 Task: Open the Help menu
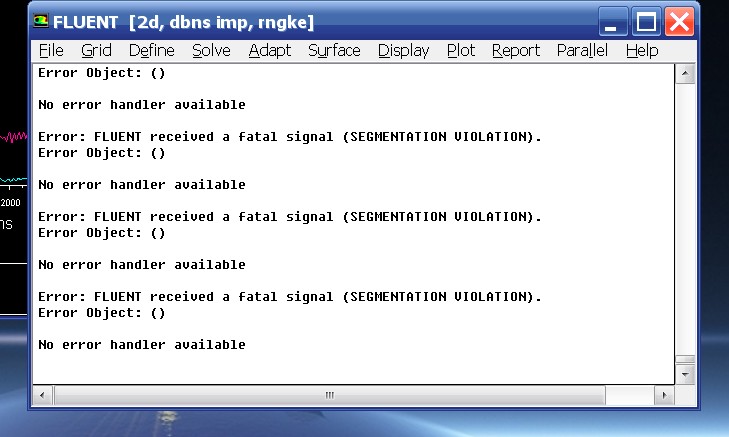pyautogui.click(x=642, y=50)
